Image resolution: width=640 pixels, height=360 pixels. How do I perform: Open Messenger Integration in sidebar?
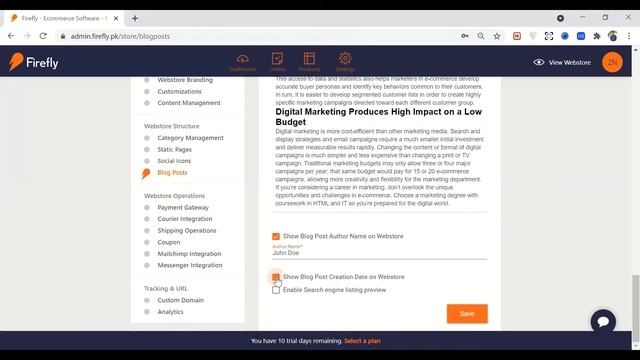point(190,265)
